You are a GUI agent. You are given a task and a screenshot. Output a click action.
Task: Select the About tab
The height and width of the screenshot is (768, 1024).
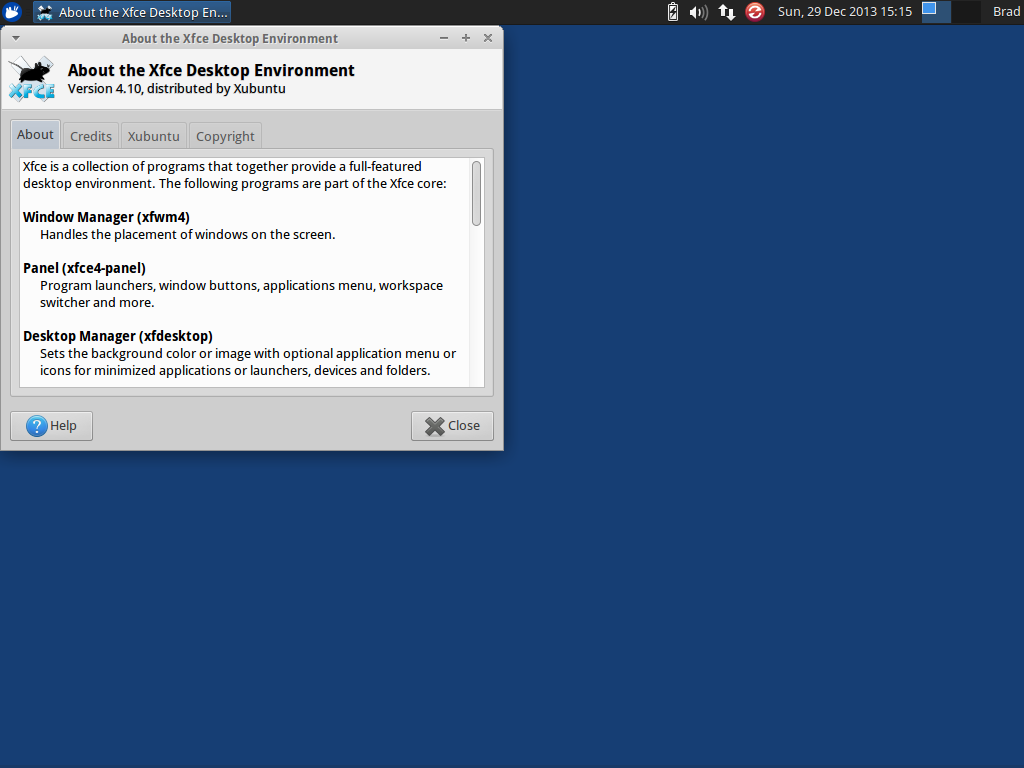[x=35, y=135]
